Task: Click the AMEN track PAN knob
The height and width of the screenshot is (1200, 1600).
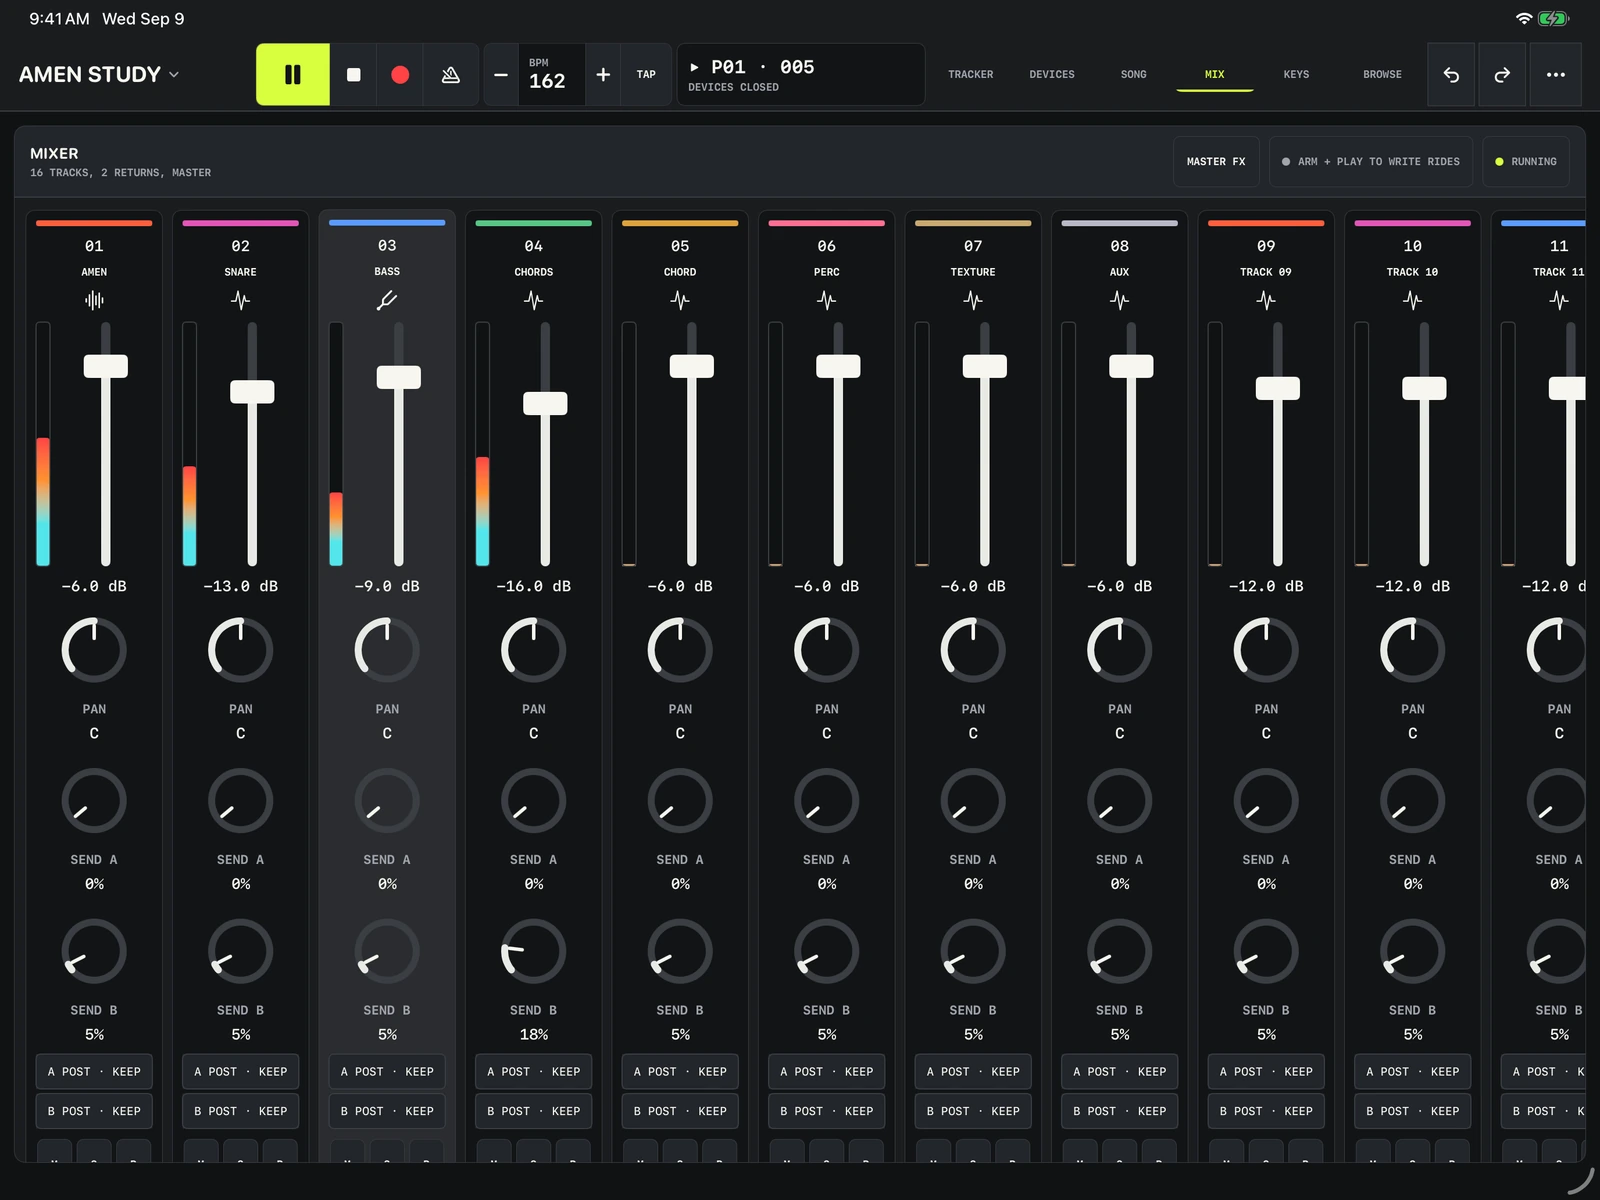Action: pyautogui.click(x=94, y=650)
